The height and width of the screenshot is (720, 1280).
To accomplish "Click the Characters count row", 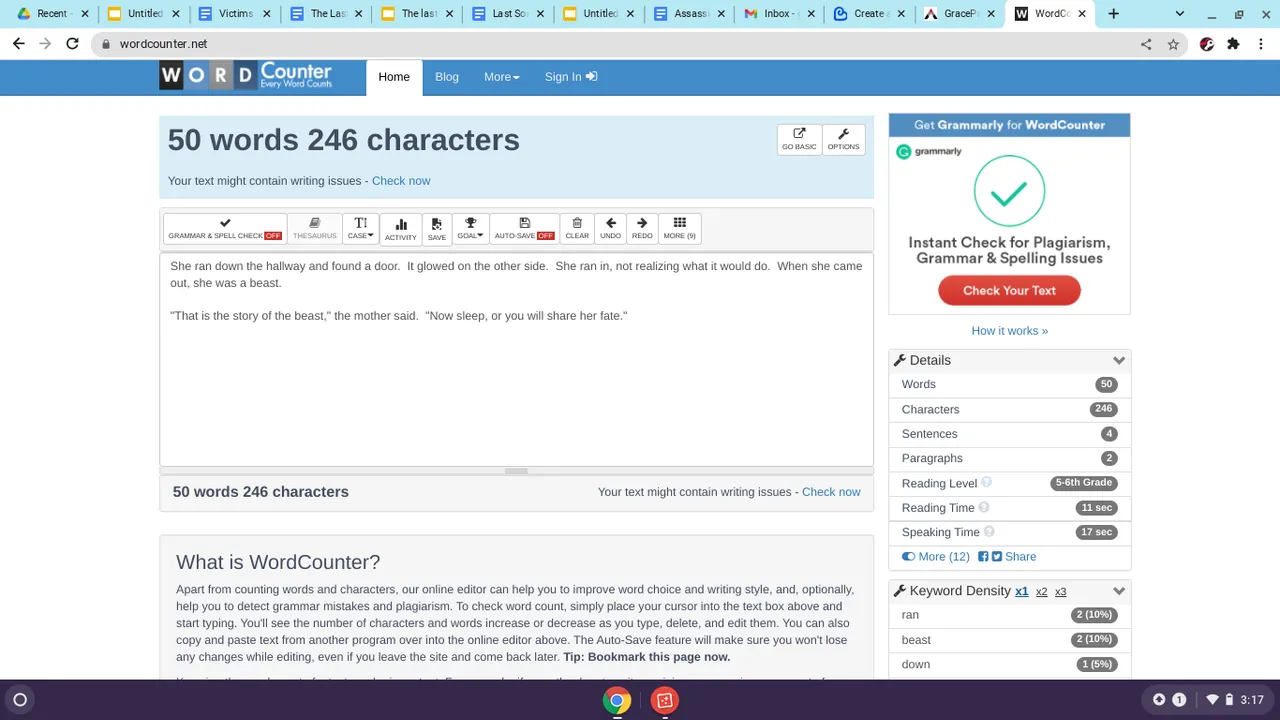I will 1010,409.
